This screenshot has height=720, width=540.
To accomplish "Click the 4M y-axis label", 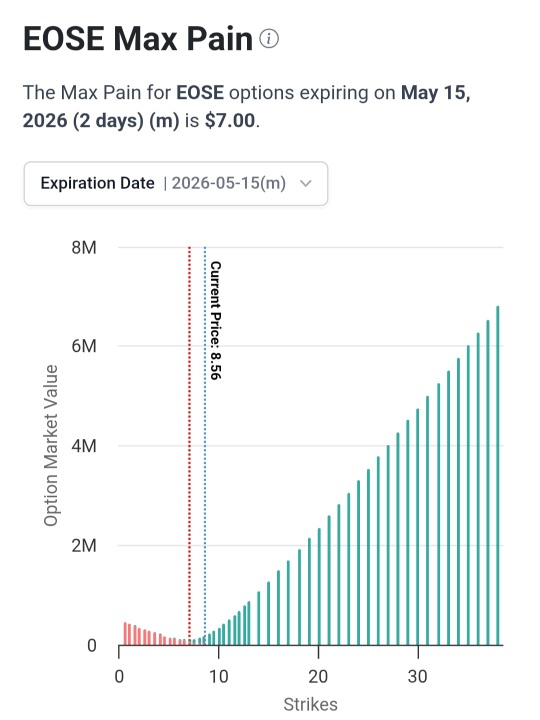I will (x=84, y=446).
